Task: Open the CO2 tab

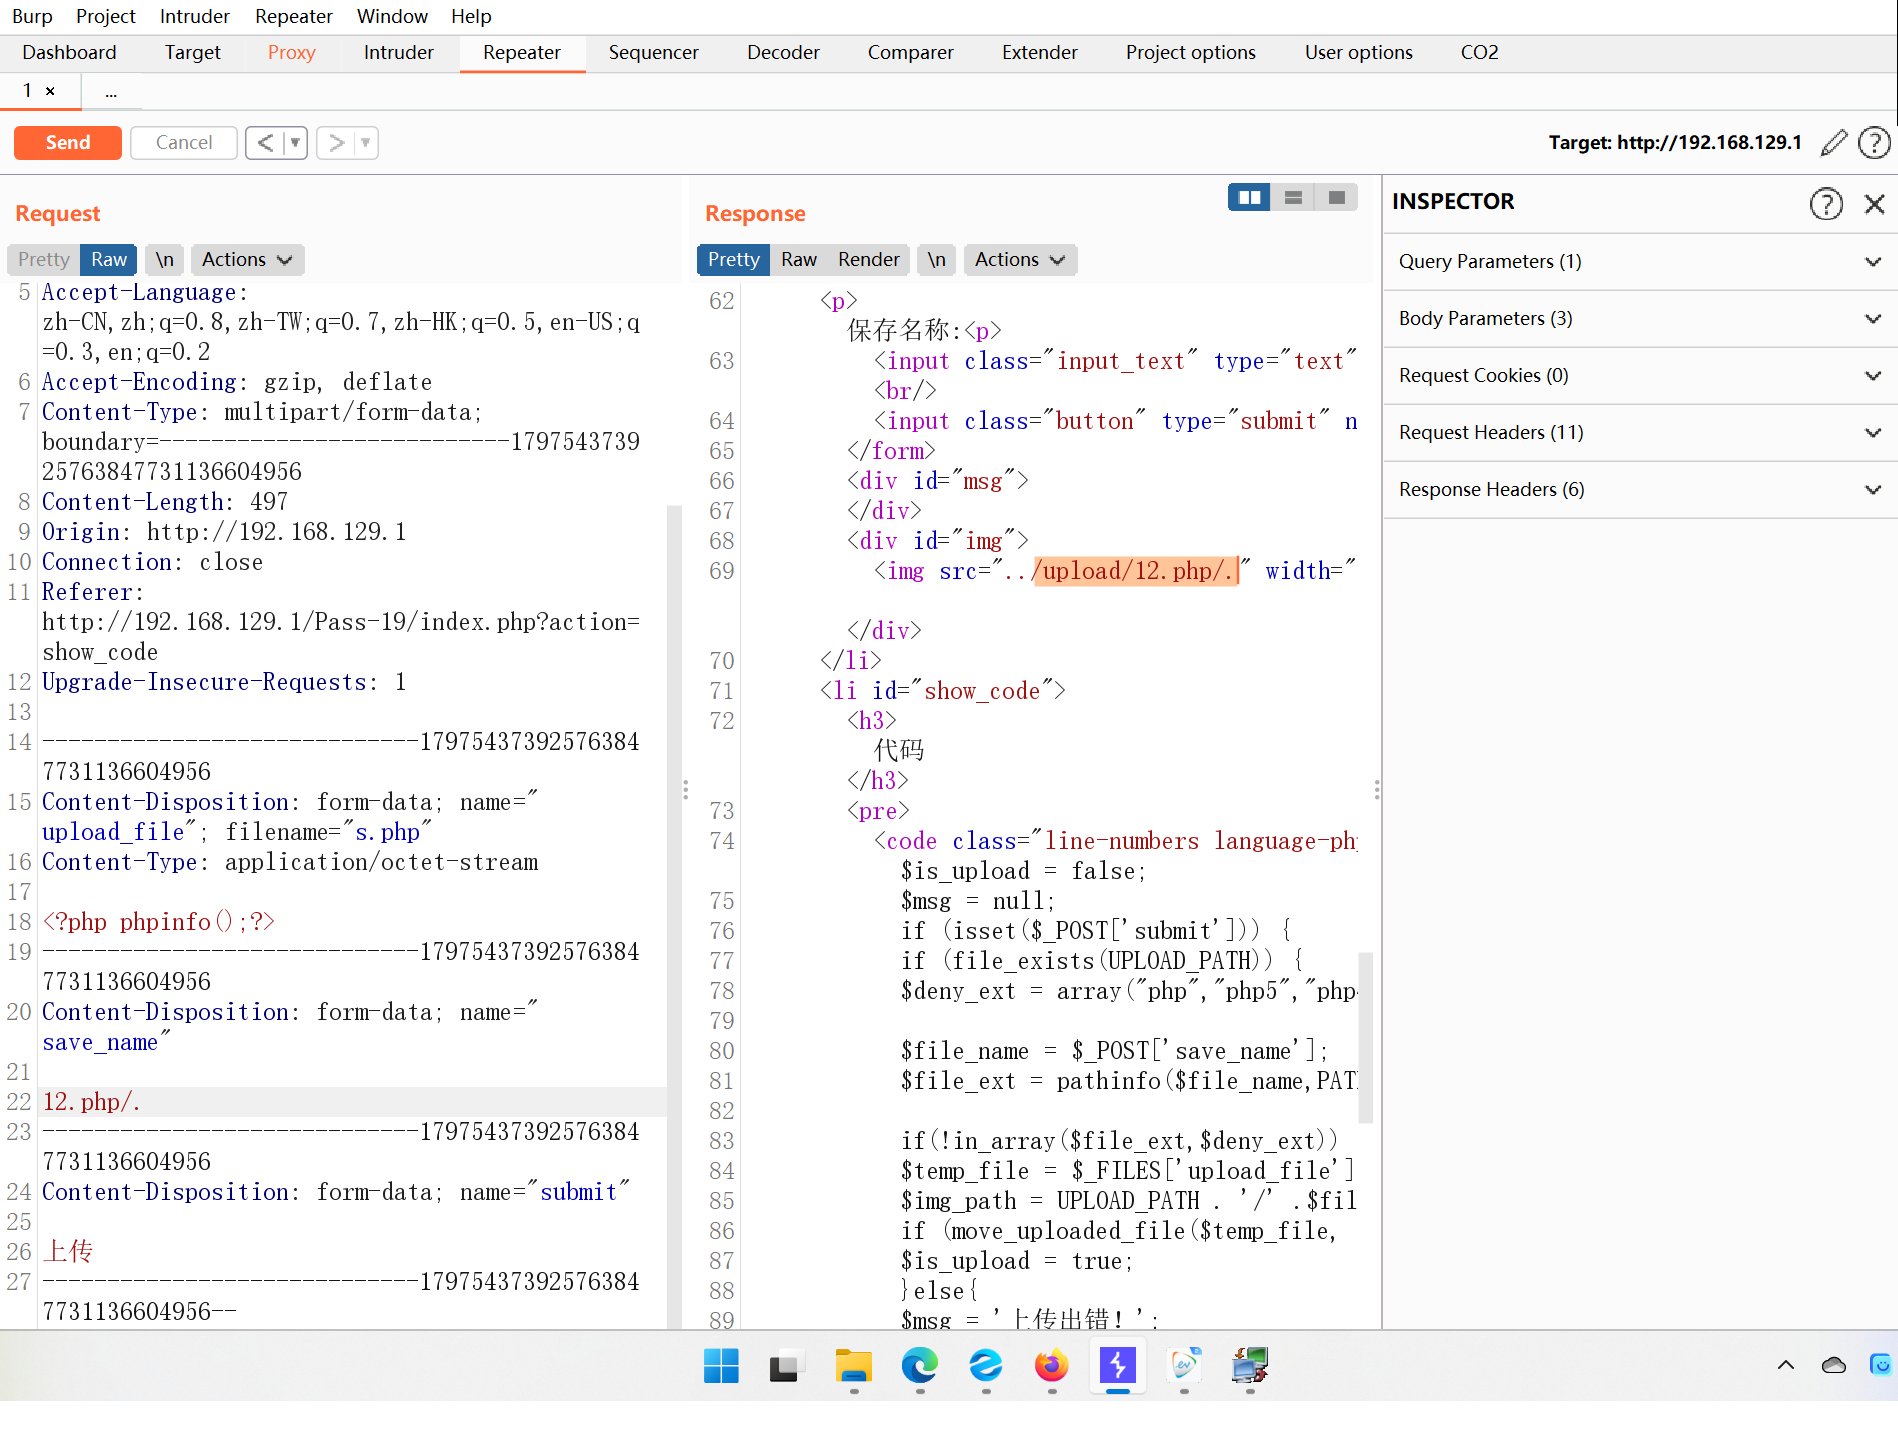Action: [x=1479, y=53]
